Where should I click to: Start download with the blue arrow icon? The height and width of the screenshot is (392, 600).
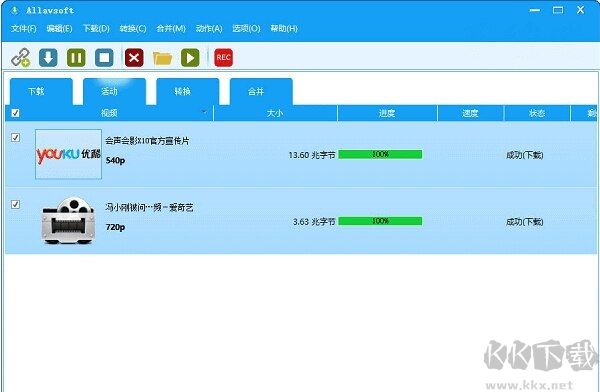point(48,58)
